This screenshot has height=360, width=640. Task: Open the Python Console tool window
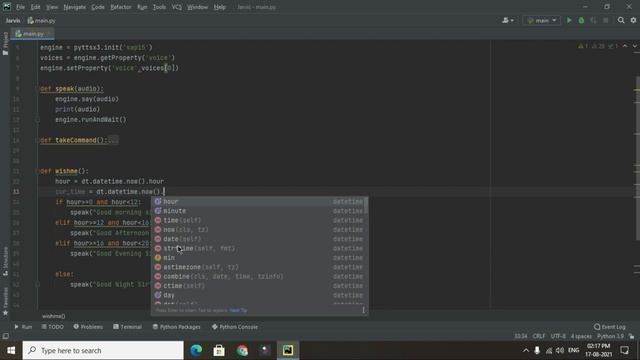235,327
